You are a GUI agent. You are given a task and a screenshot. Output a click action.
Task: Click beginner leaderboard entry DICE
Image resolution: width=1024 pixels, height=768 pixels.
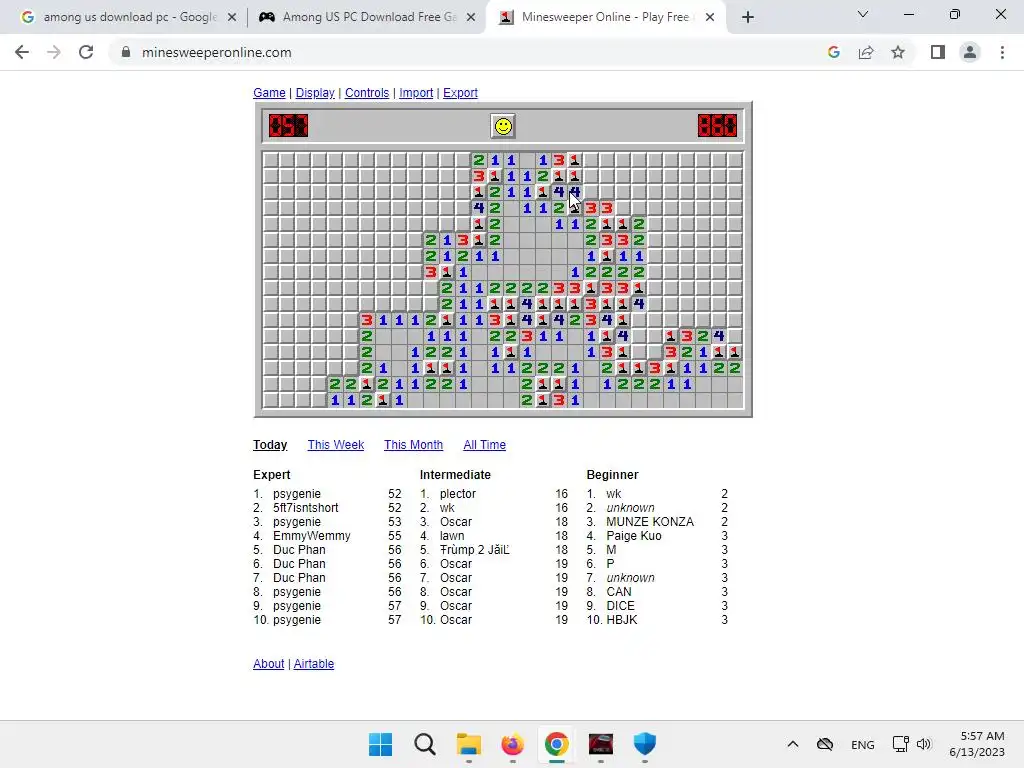pyautogui.click(x=620, y=605)
